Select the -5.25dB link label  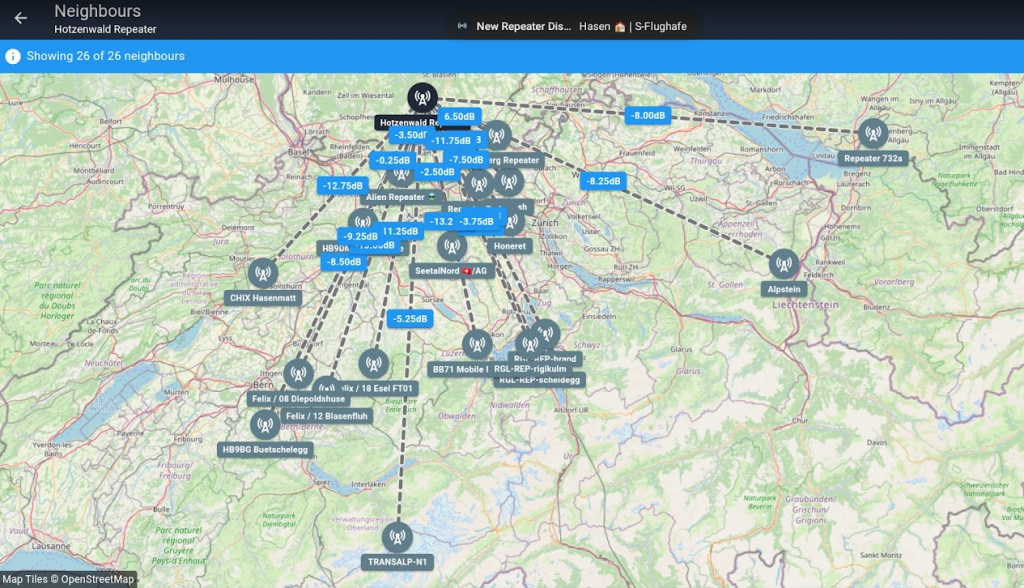[409, 319]
